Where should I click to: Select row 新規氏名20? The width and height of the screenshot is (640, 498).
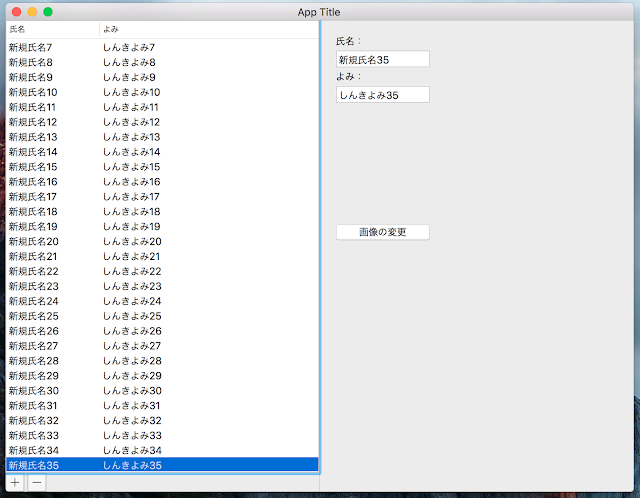pos(162,242)
